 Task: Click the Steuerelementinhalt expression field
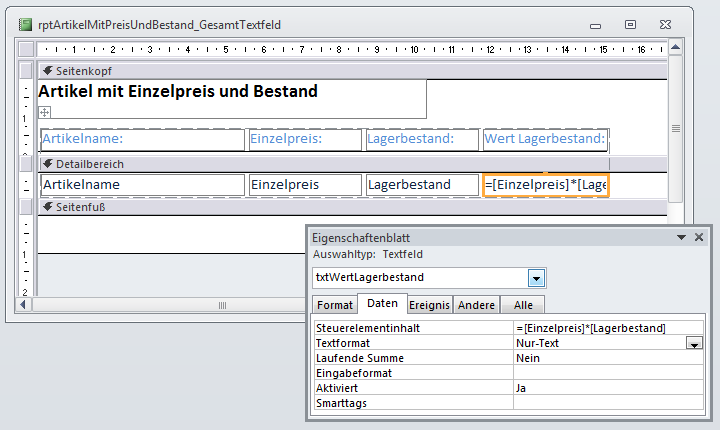[606, 328]
